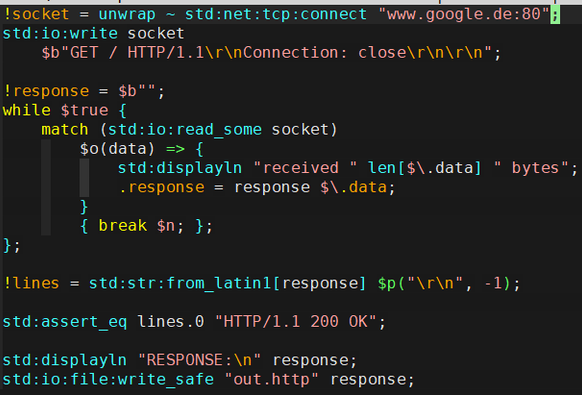Click the break keyword
Viewport: 582px width, 395px height.
[x=122, y=226]
